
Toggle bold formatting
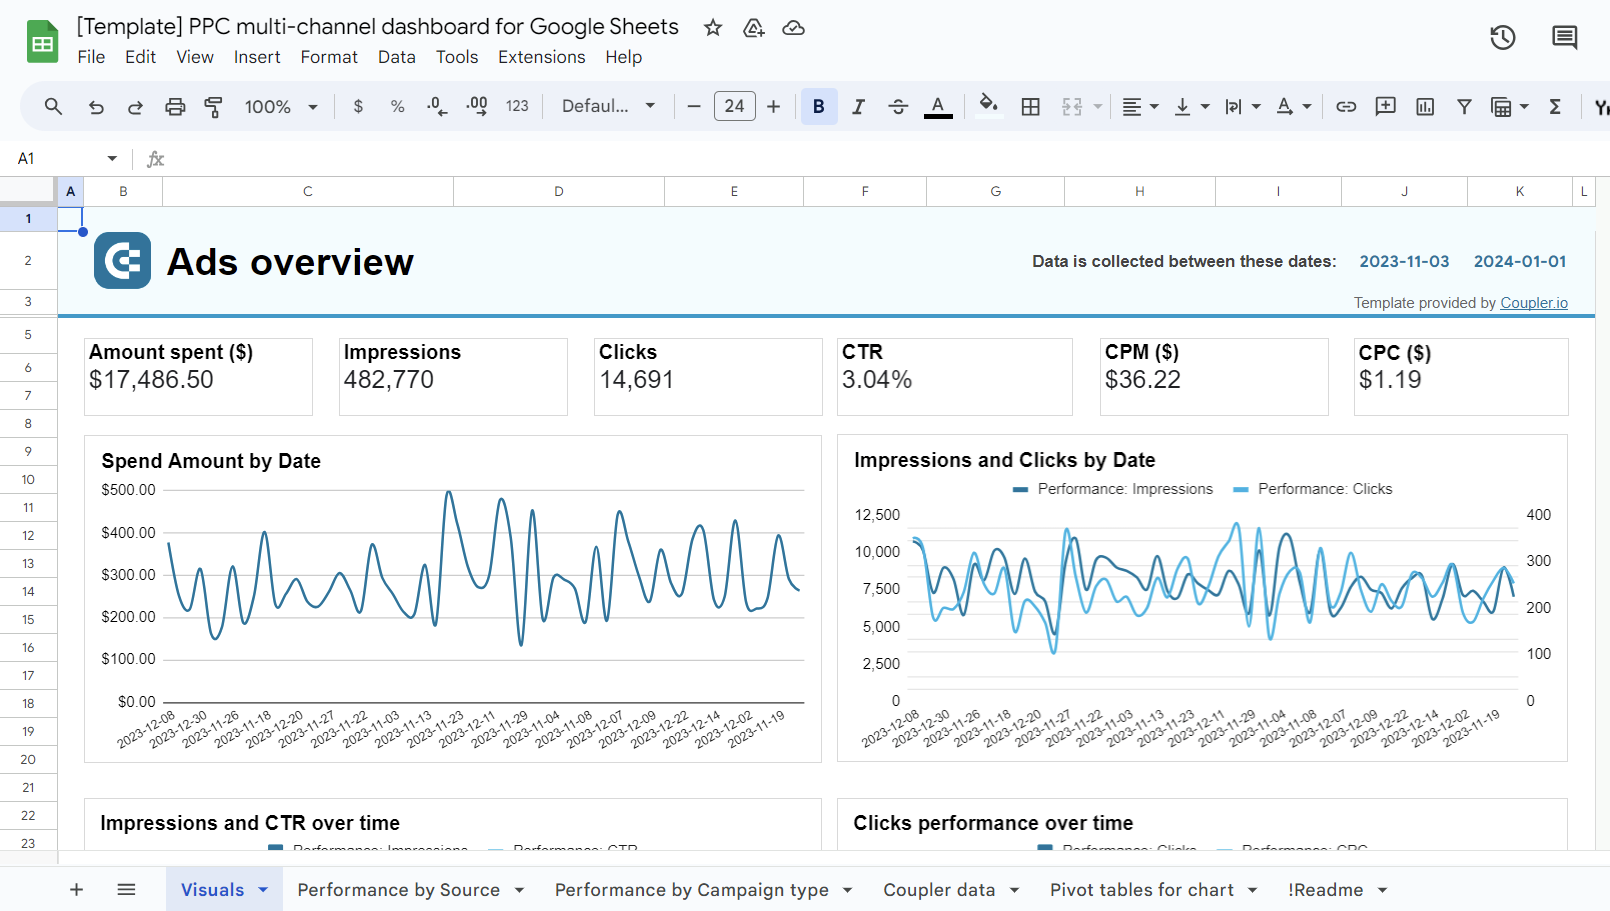tap(818, 107)
